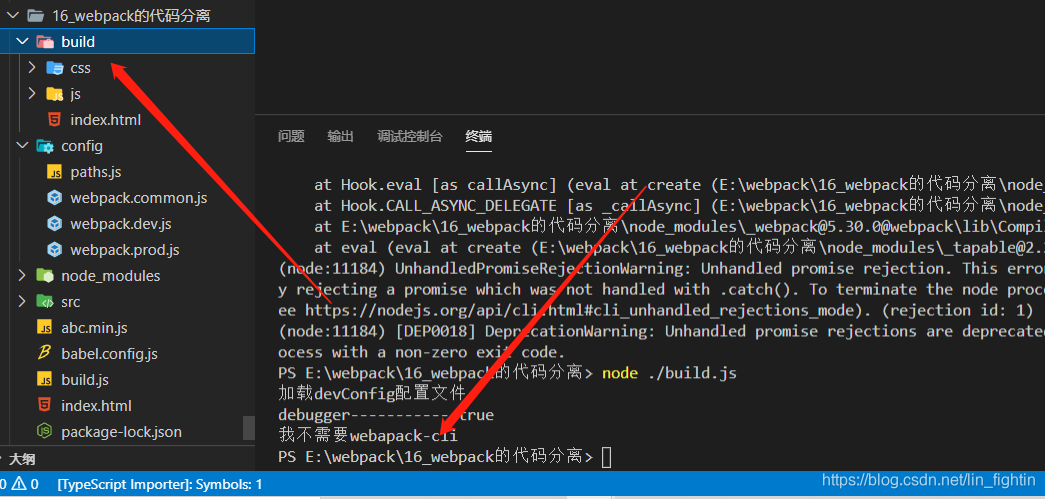Select the src folder row
Image resolution: width=1045 pixels, height=499 pixels.
coord(127,301)
